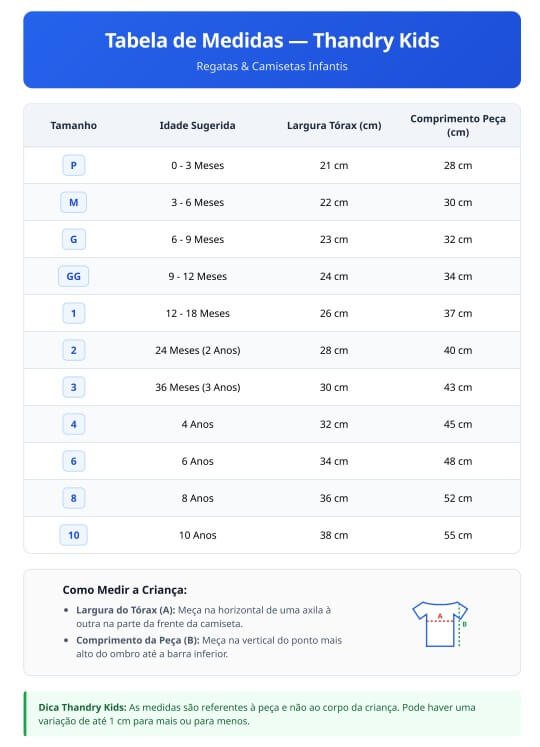Select the GG size badge
The image size is (540, 747).
pos(73,276)
